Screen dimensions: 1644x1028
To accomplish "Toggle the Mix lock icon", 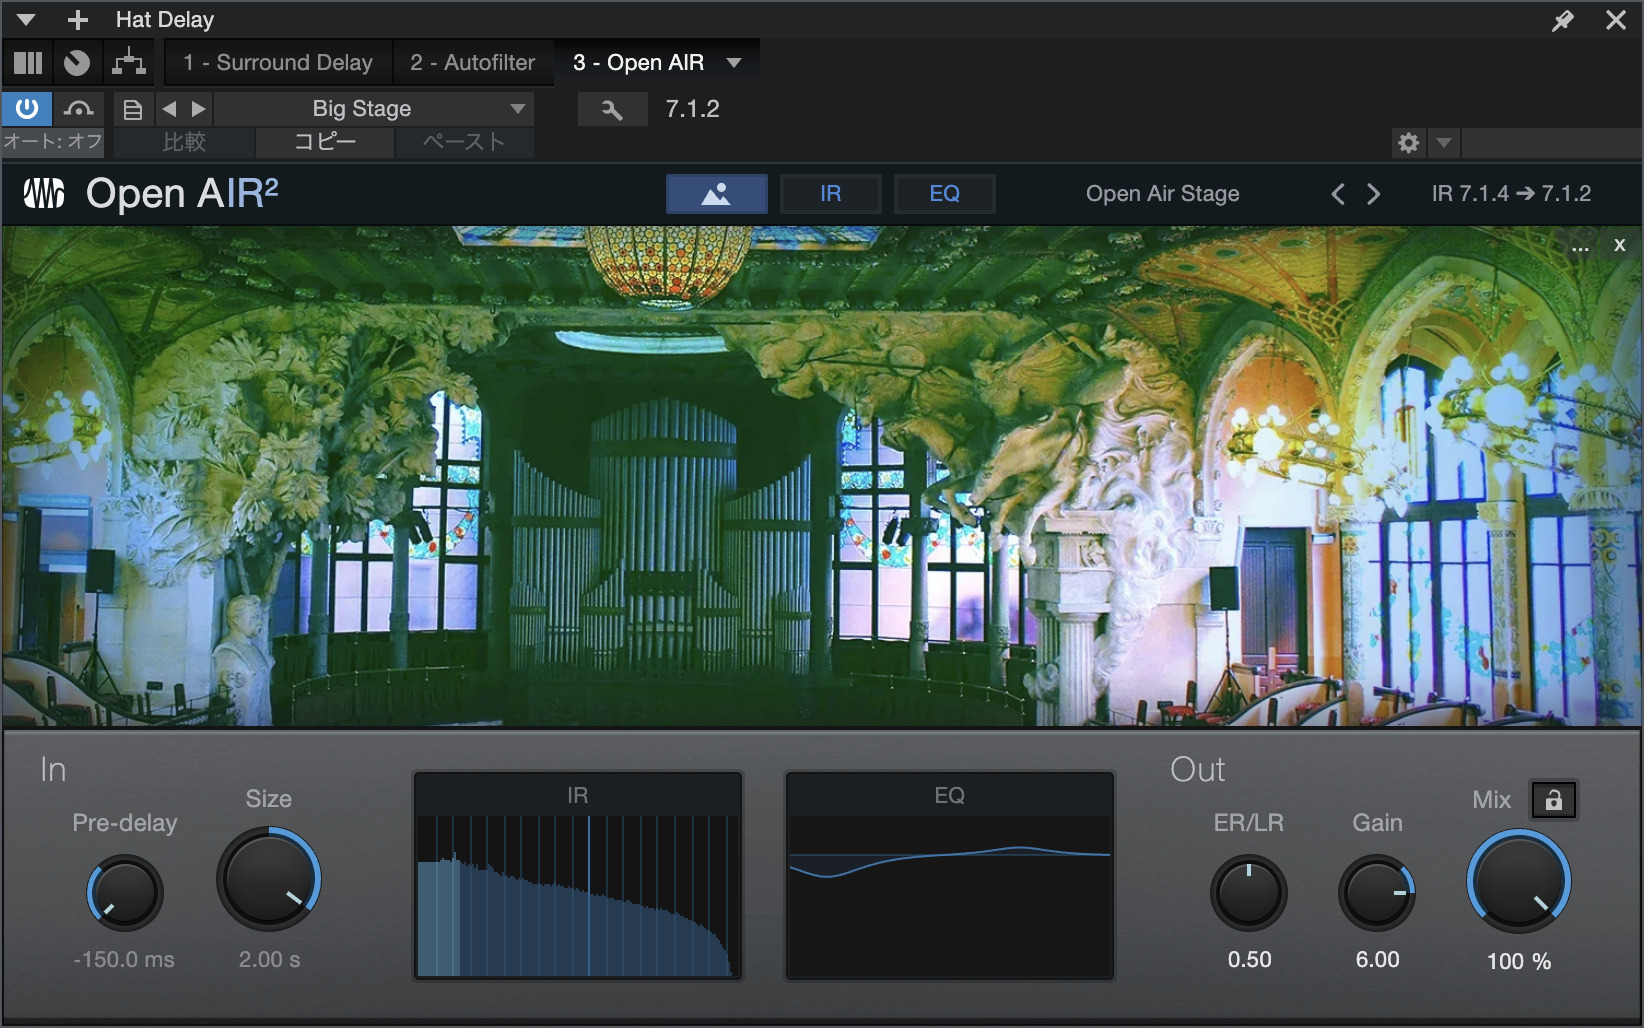I will pyautogui.click(x=1553, y=800).
